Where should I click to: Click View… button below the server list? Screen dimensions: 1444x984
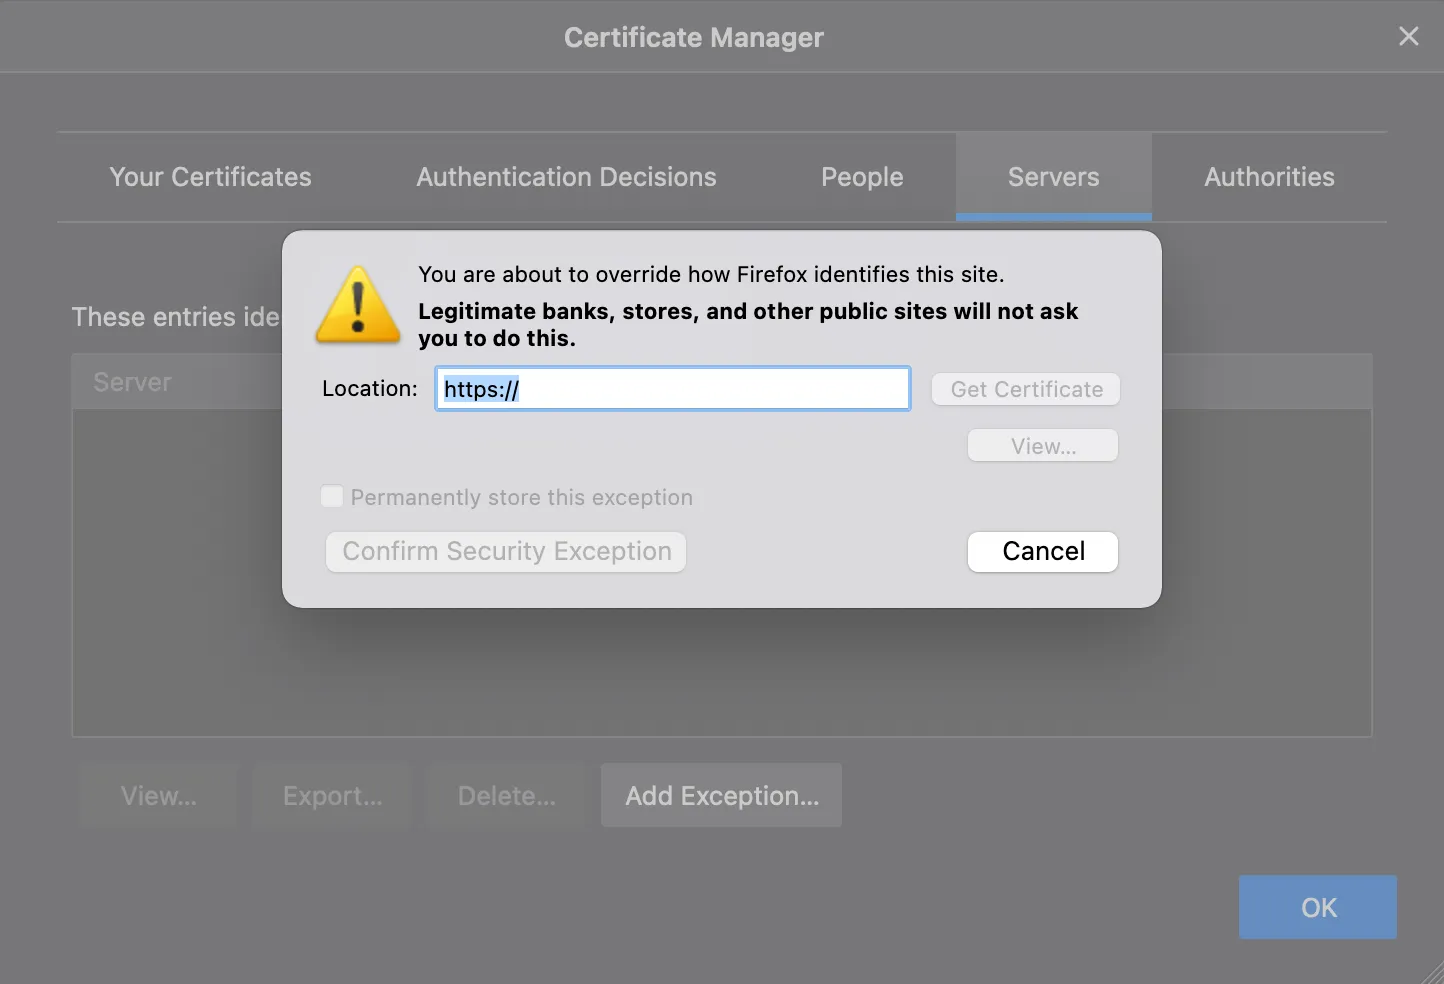tap(158, 796)
